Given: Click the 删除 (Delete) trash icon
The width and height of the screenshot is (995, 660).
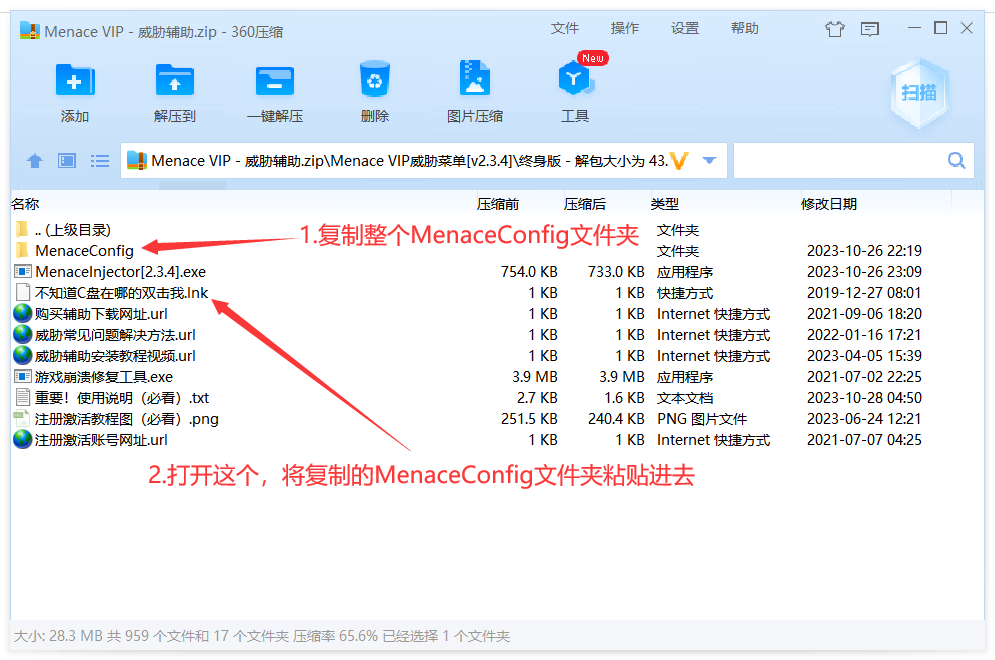Looking at the screenshot, I should 375,81.
